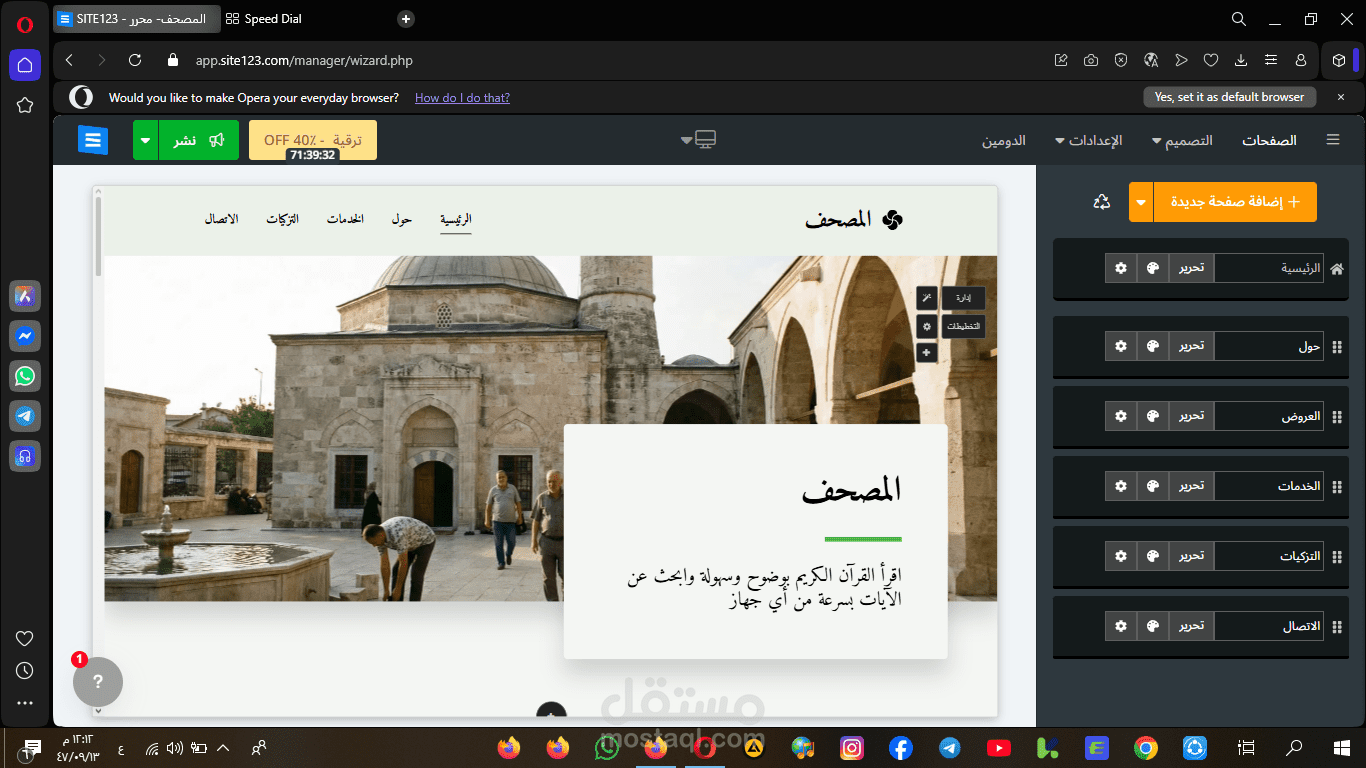This screenshot has width=1366, height=768.
Task: Click Opera downloads icon
Action: 1241,60
